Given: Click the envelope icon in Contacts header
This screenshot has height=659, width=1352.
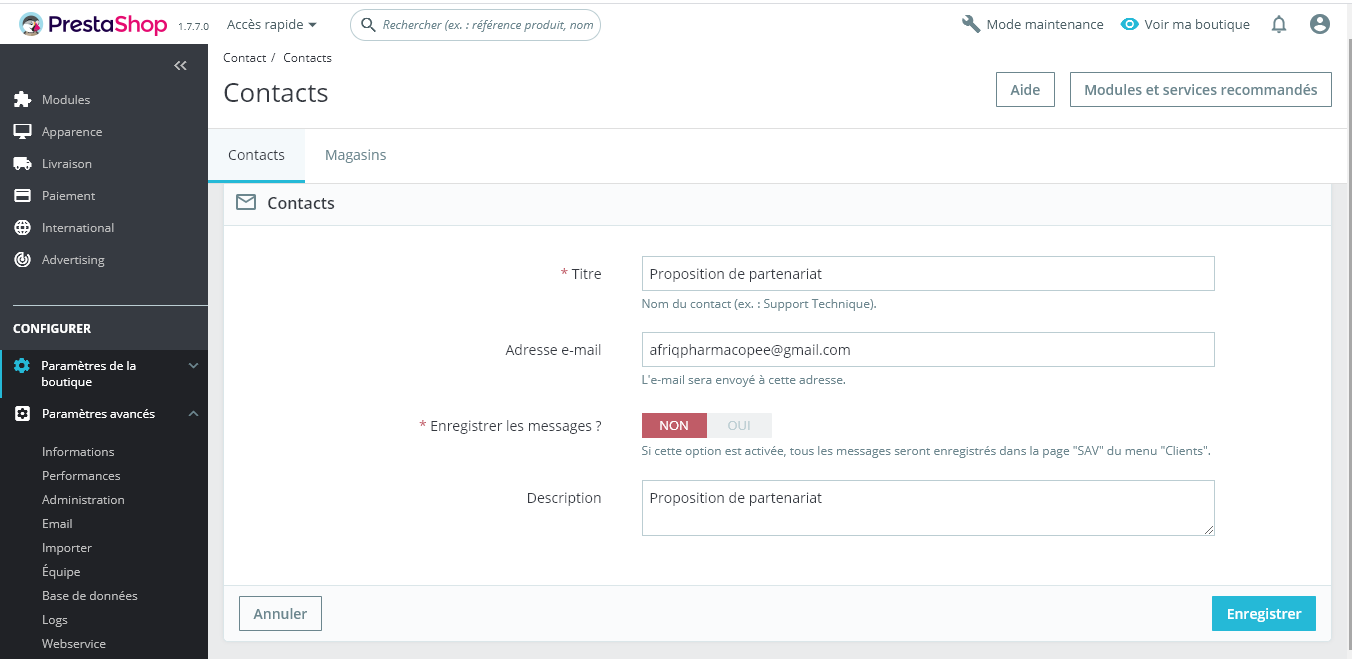Looking at the screenshot, I should coord(246,203).
